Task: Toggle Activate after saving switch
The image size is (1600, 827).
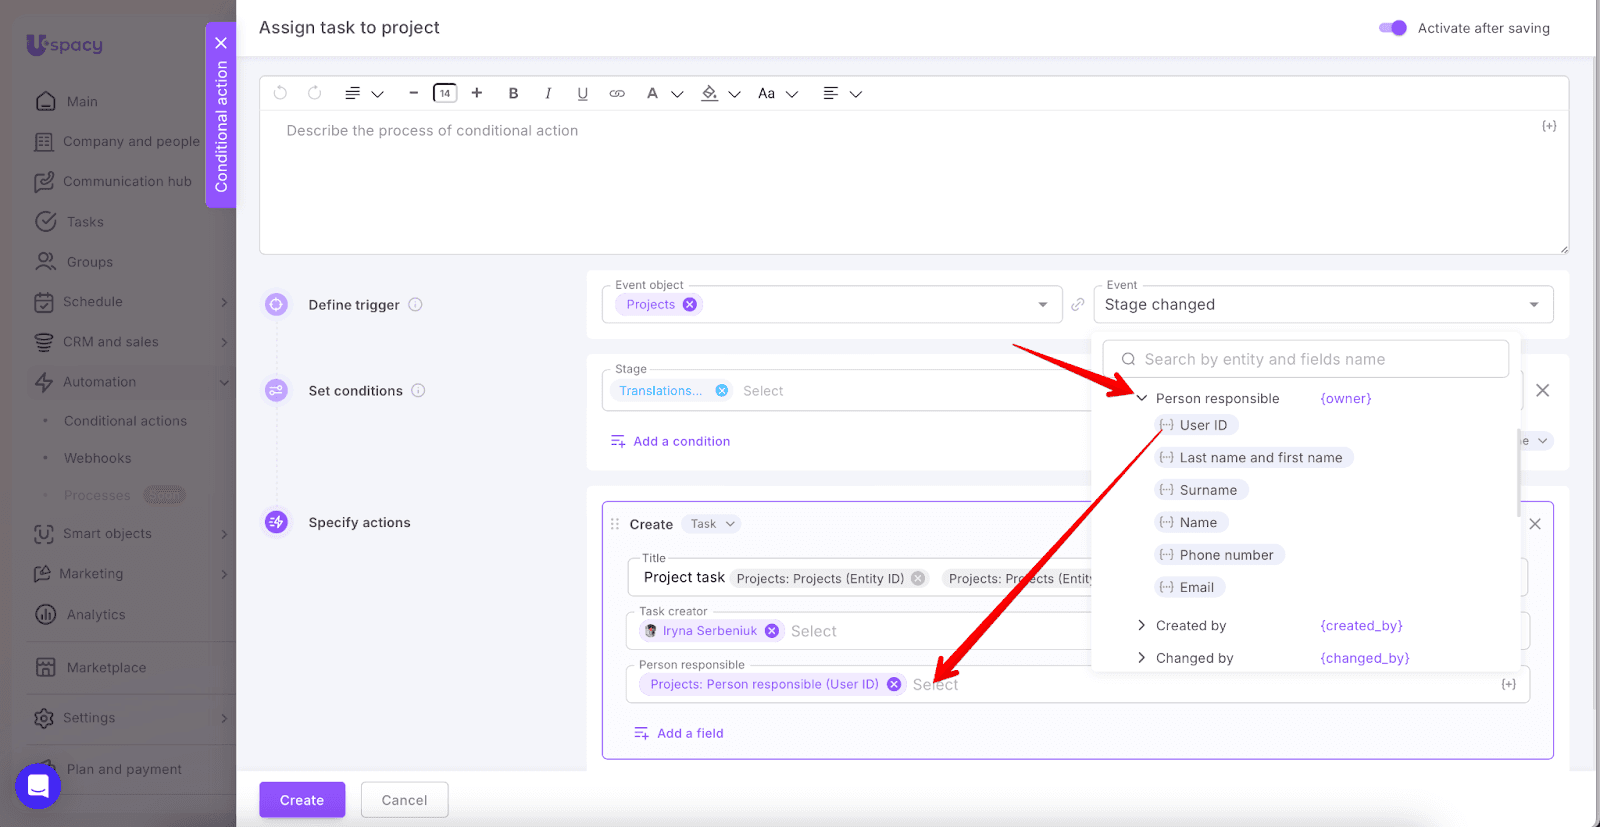Action: pos(1392,28)
